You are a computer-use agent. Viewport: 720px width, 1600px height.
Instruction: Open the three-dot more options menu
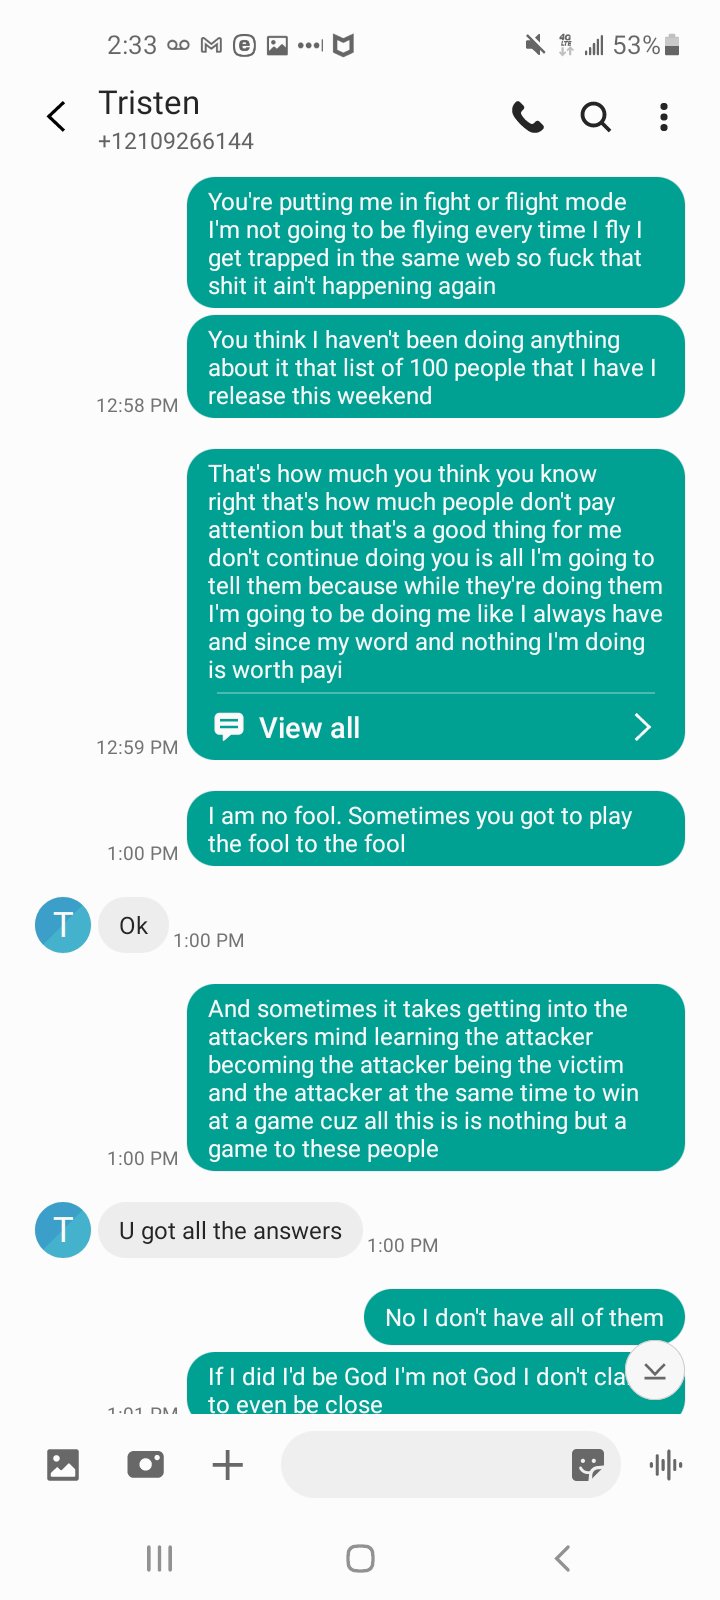[x=663, y=118]
